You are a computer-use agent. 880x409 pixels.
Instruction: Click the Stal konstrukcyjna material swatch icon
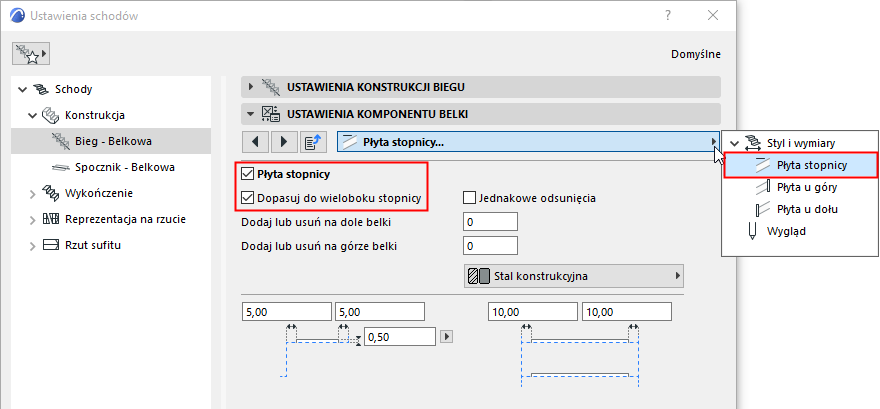pos(479,276)
